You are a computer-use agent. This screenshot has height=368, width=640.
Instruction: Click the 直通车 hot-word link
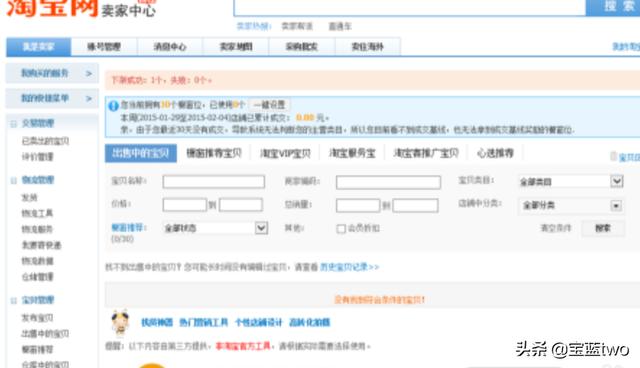340,27
